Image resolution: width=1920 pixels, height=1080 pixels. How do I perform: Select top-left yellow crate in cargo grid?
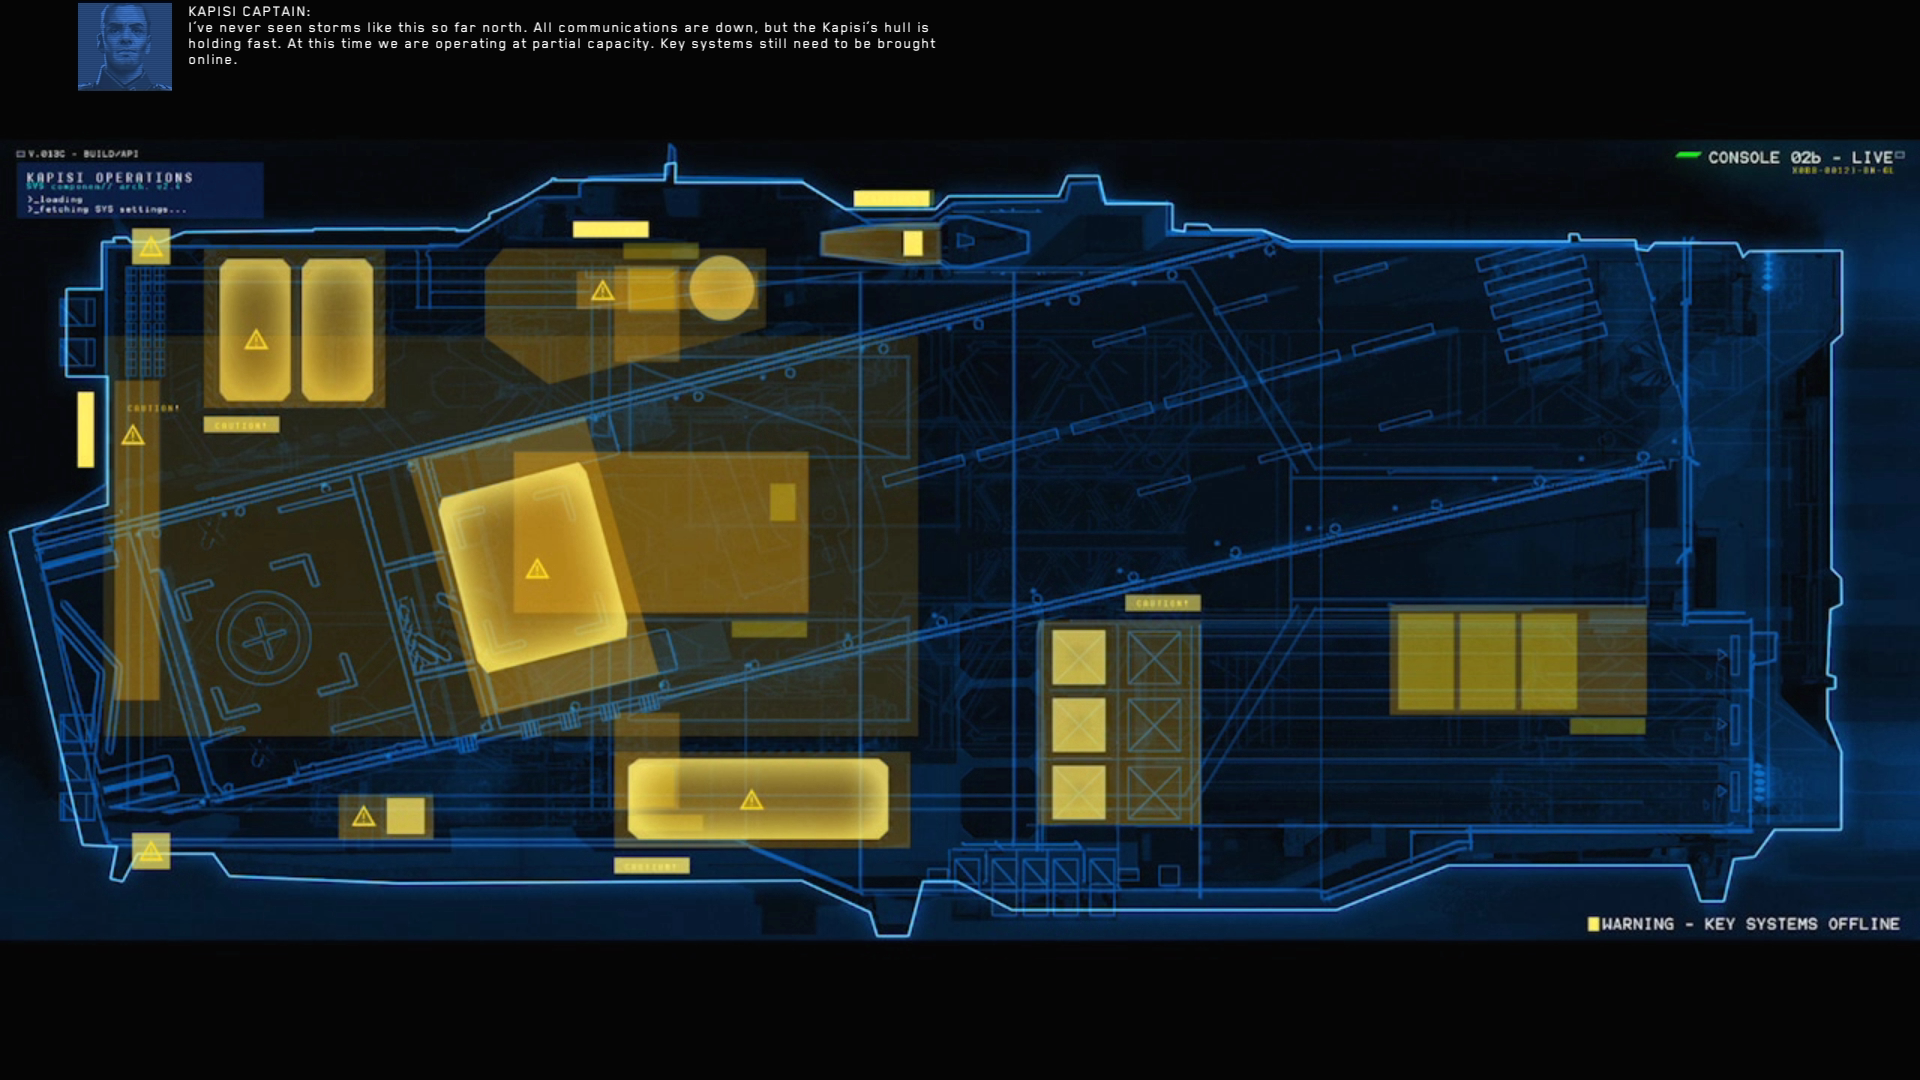pos(1079,657)
